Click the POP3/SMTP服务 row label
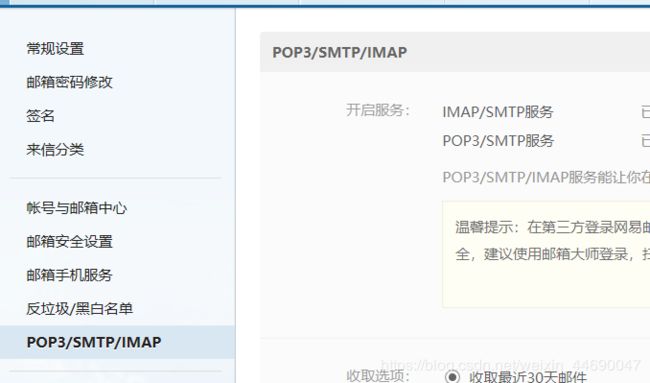650x383 pixels. (498, 141)
